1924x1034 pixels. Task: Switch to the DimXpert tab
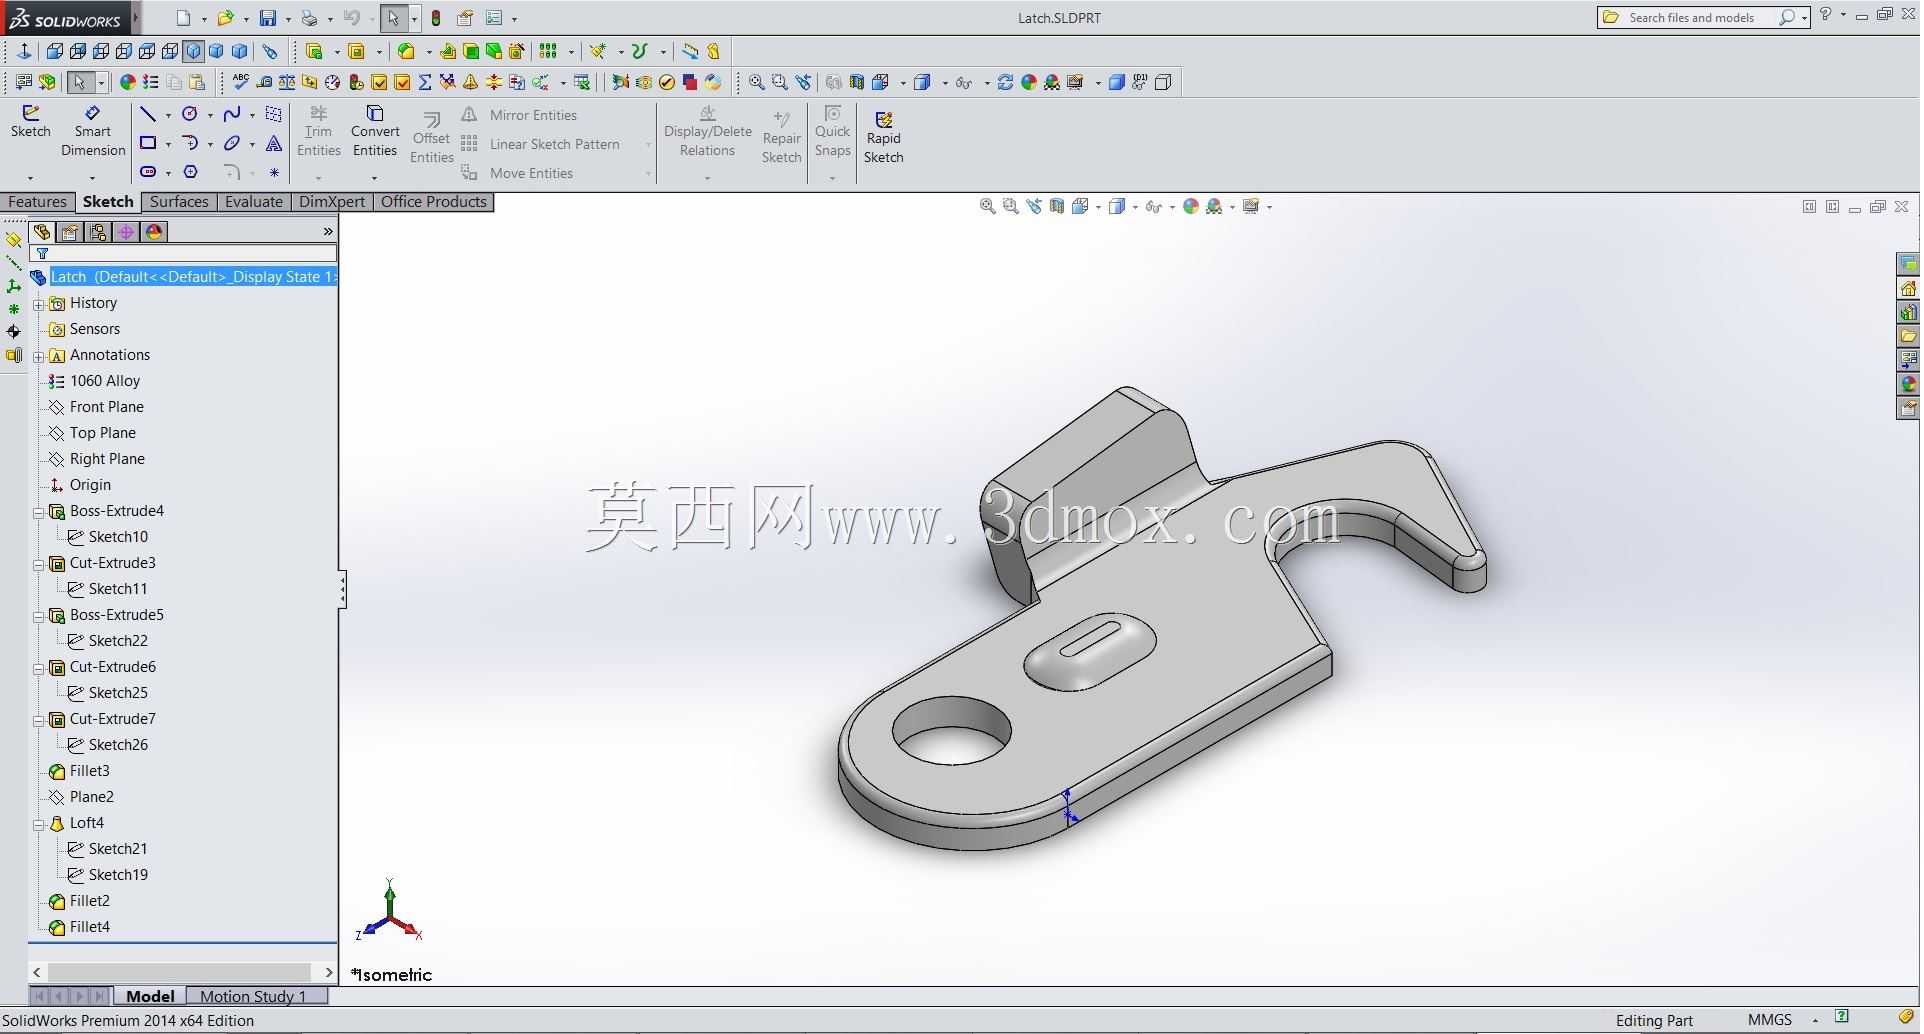click(332, 202)
